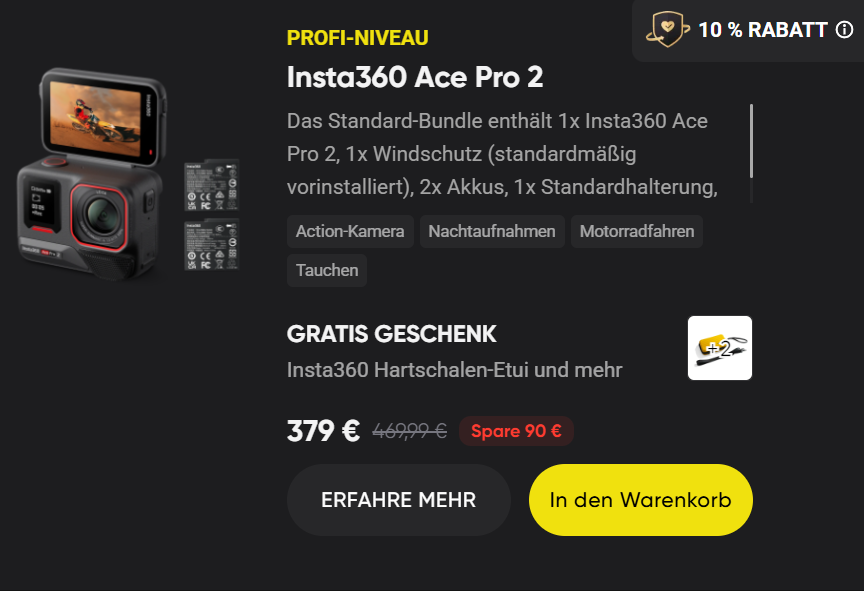Click the Insta360 Ace Pro 2 camera image
The image size is (864, 591).
click(93, 175)
